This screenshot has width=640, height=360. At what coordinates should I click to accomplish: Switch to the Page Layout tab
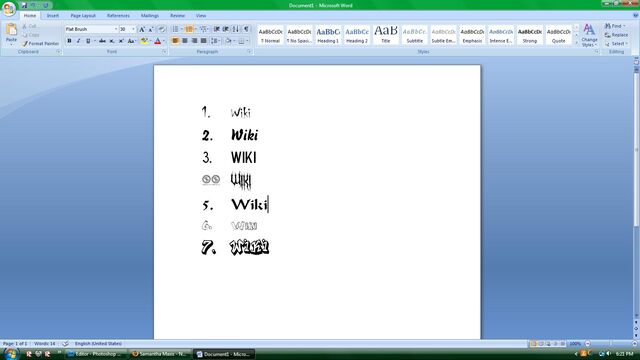[x=83, y=16]
